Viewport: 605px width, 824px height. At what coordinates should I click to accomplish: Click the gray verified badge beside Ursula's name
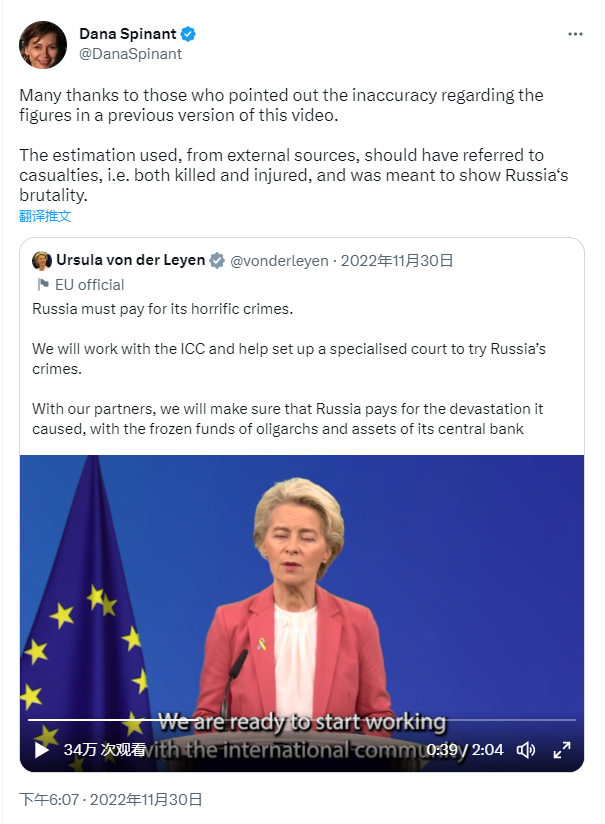tap(216, 261)
